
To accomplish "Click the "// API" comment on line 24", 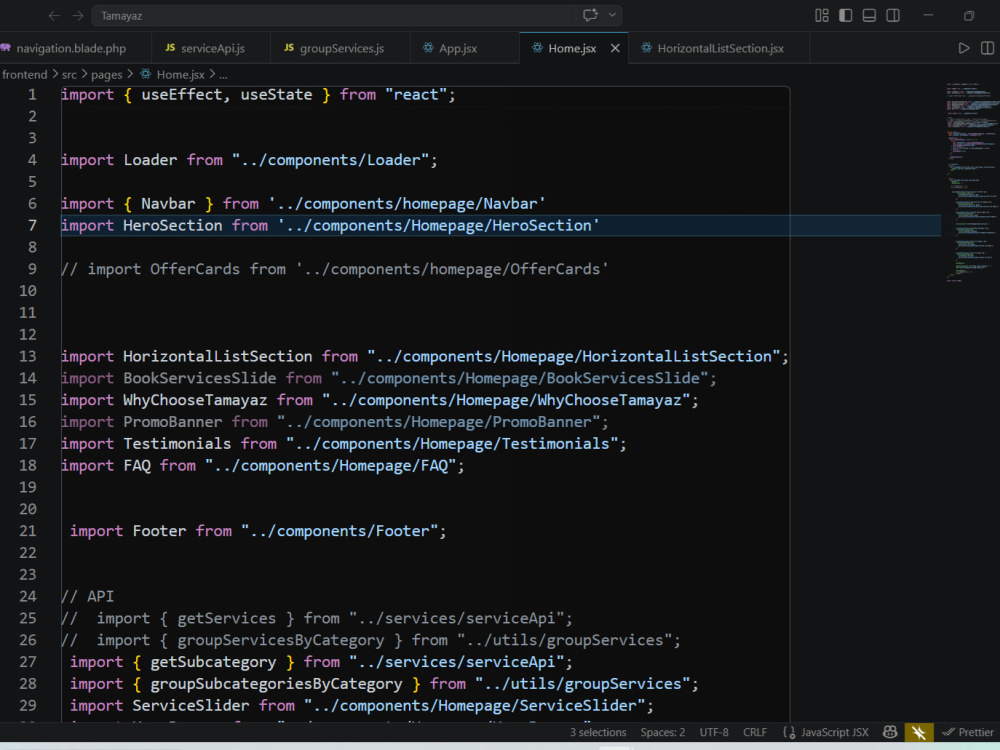I will 87,596.
